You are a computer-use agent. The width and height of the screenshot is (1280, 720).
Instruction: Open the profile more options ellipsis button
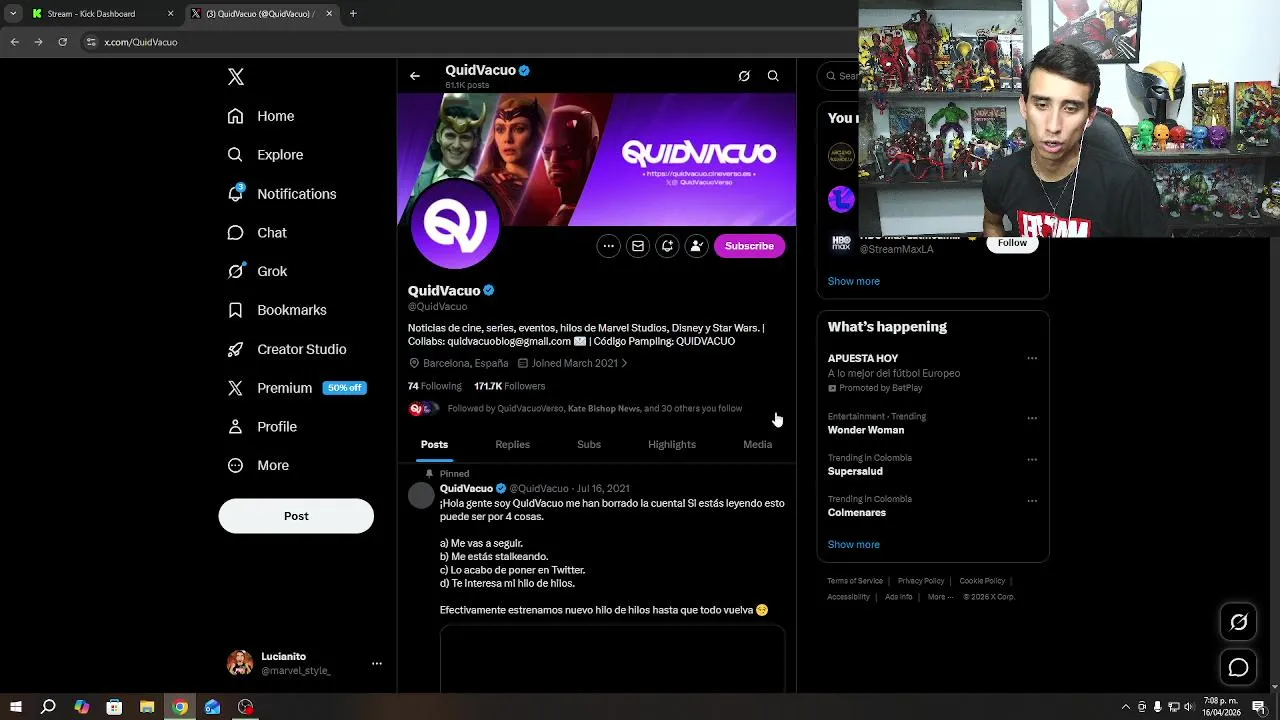coord(608,246)
